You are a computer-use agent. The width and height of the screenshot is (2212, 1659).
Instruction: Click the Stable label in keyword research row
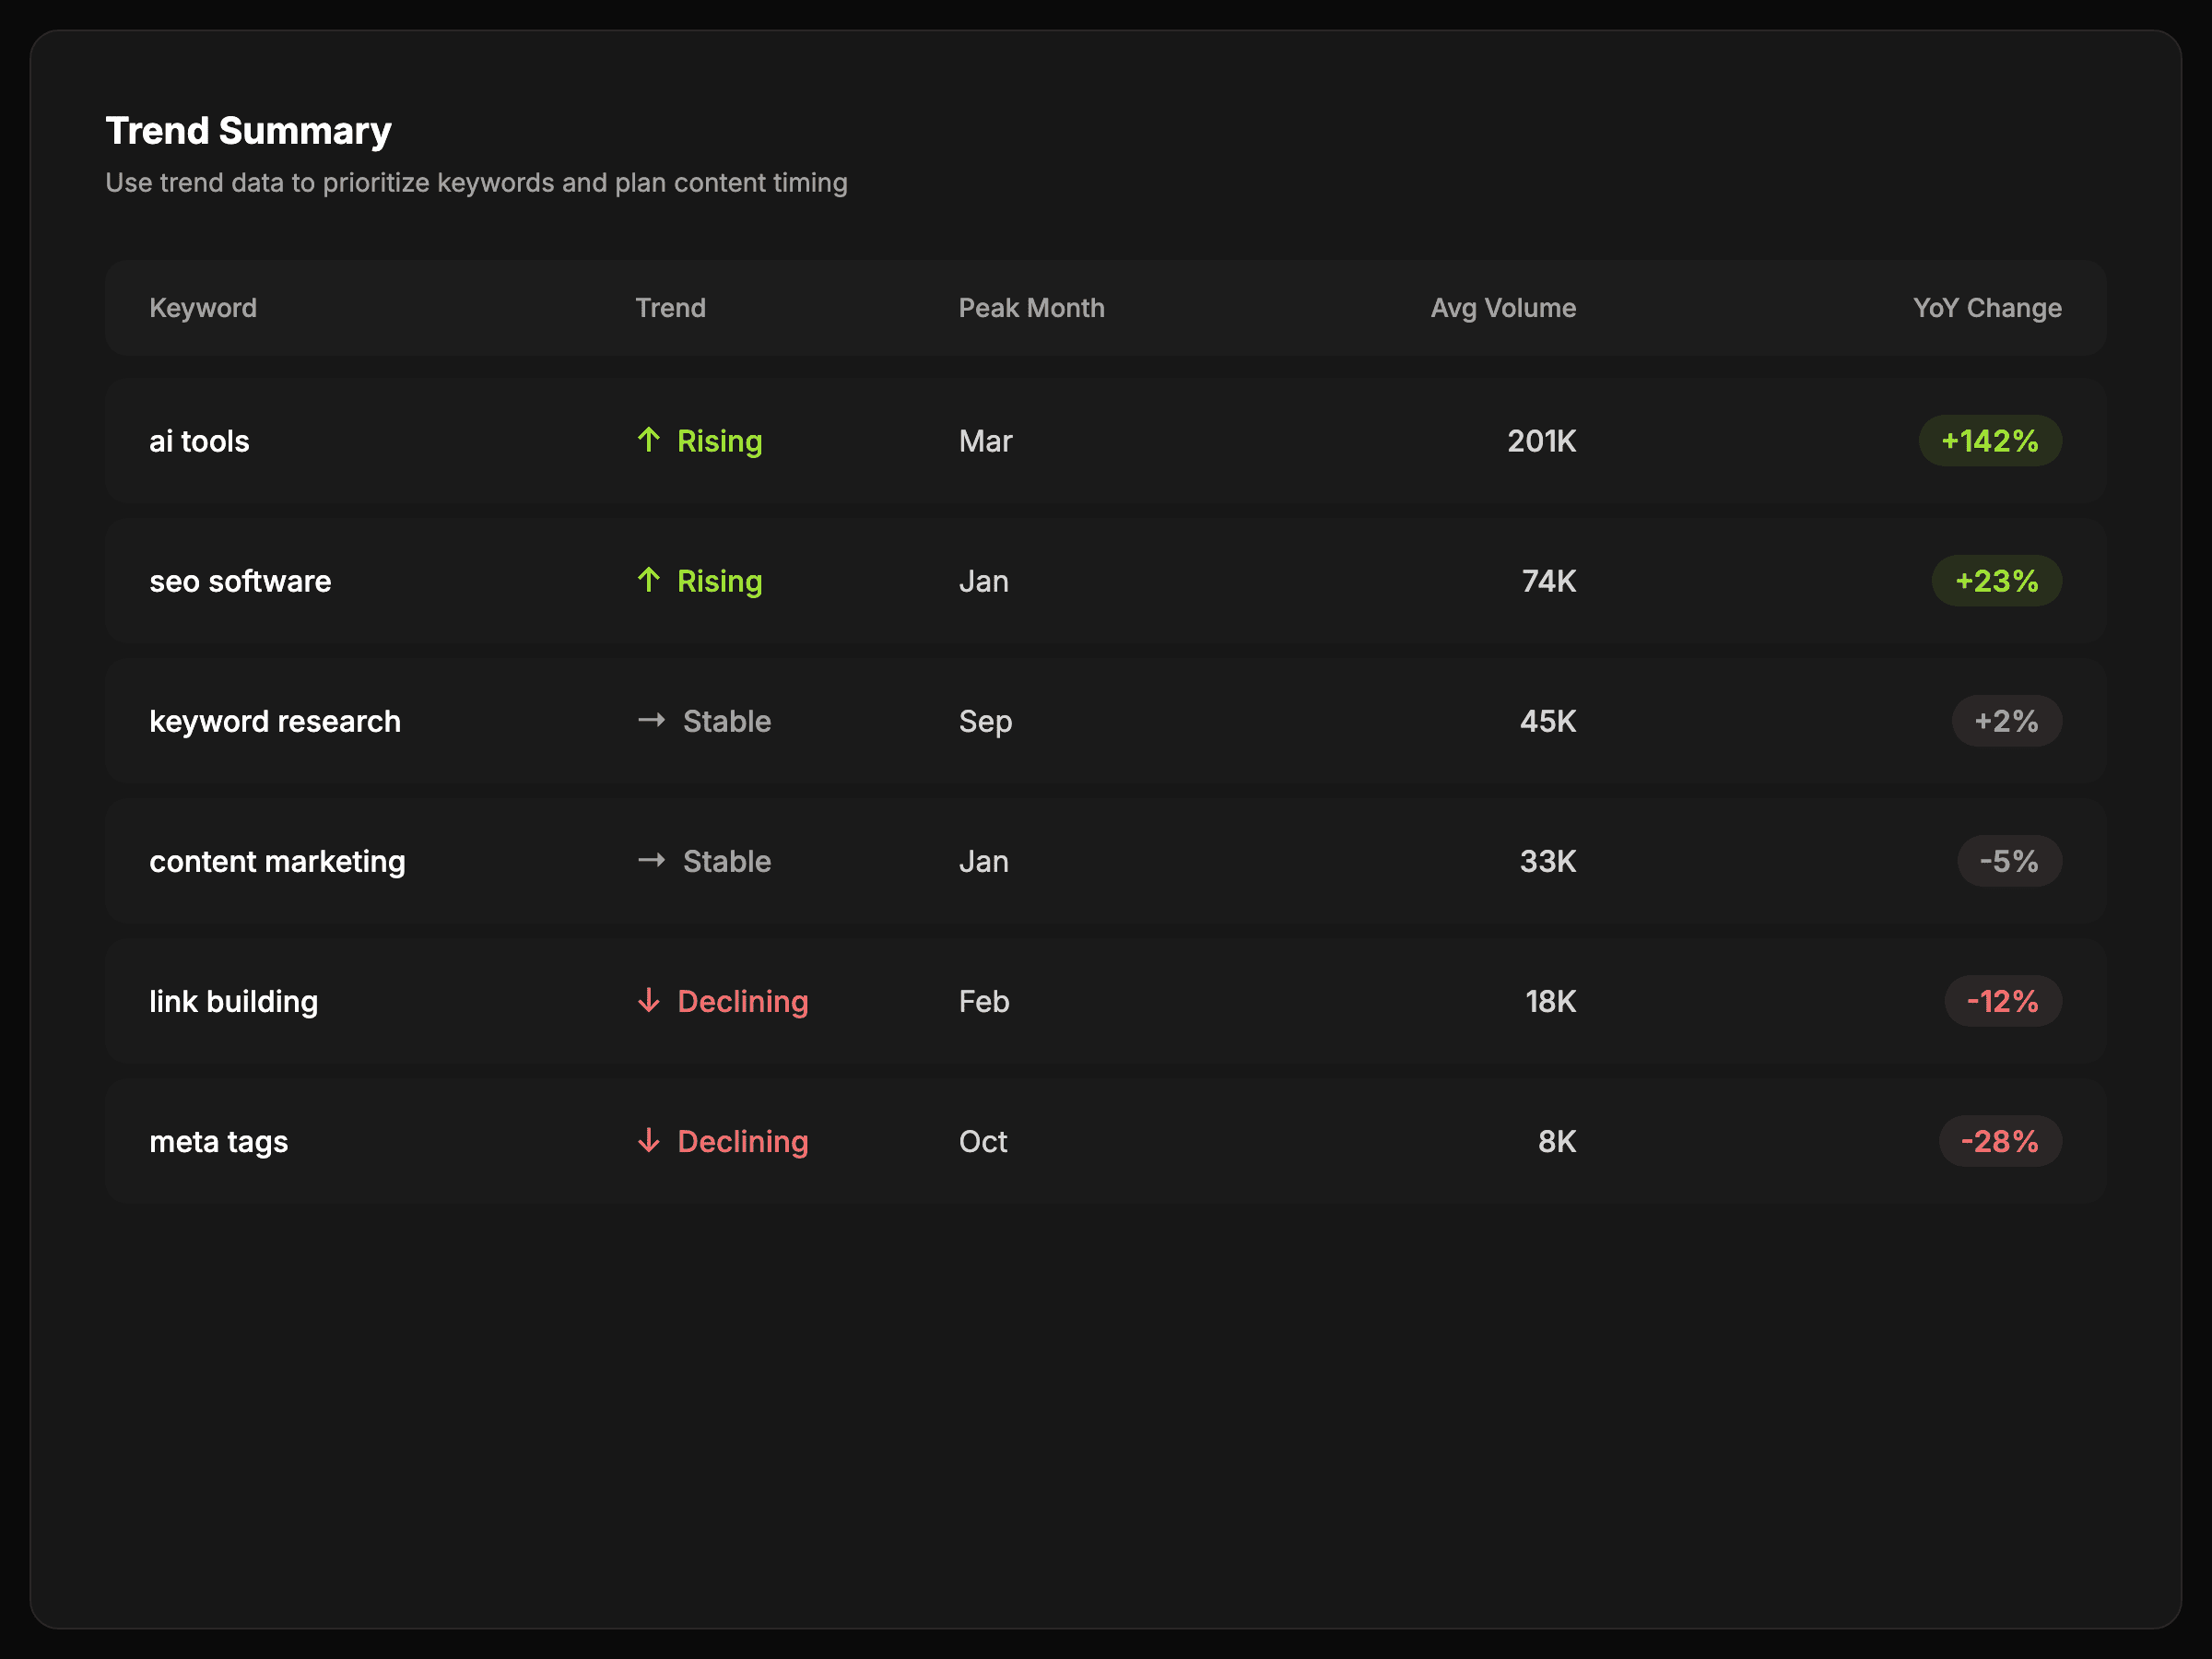click(727, 721)
